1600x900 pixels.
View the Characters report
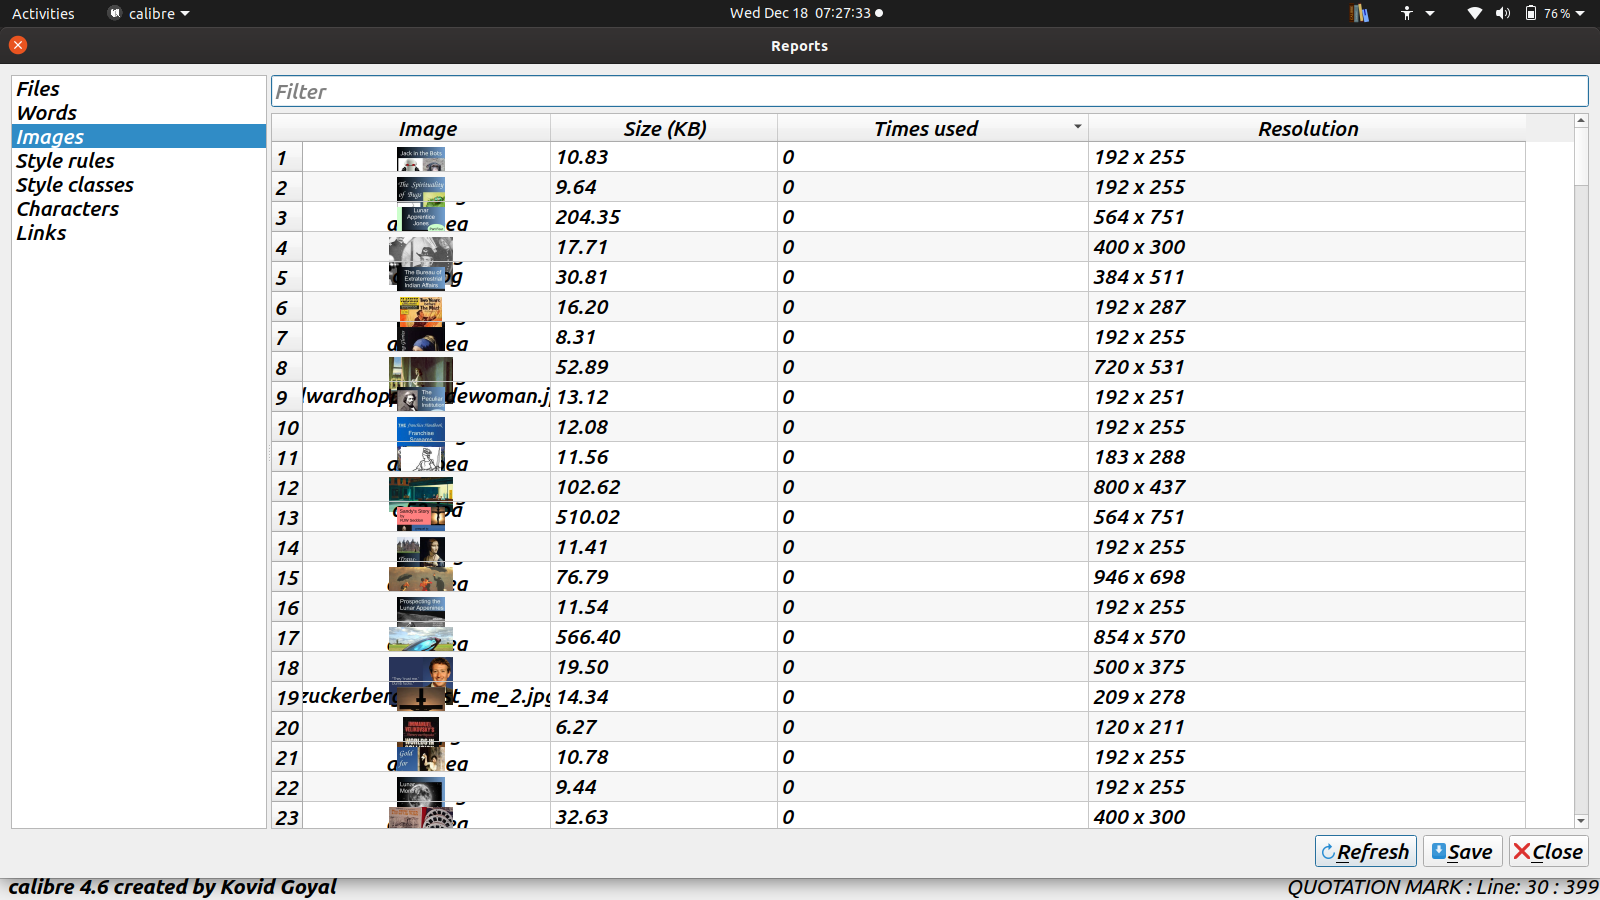pos(138,209)
